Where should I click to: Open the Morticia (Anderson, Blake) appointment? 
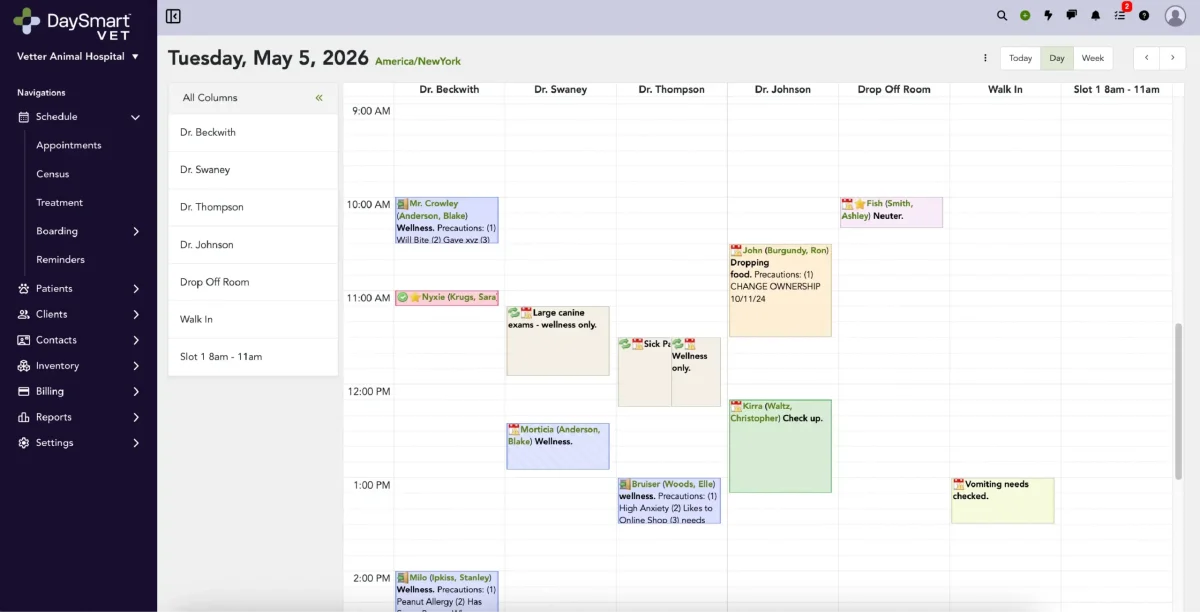tap(558, 446)
